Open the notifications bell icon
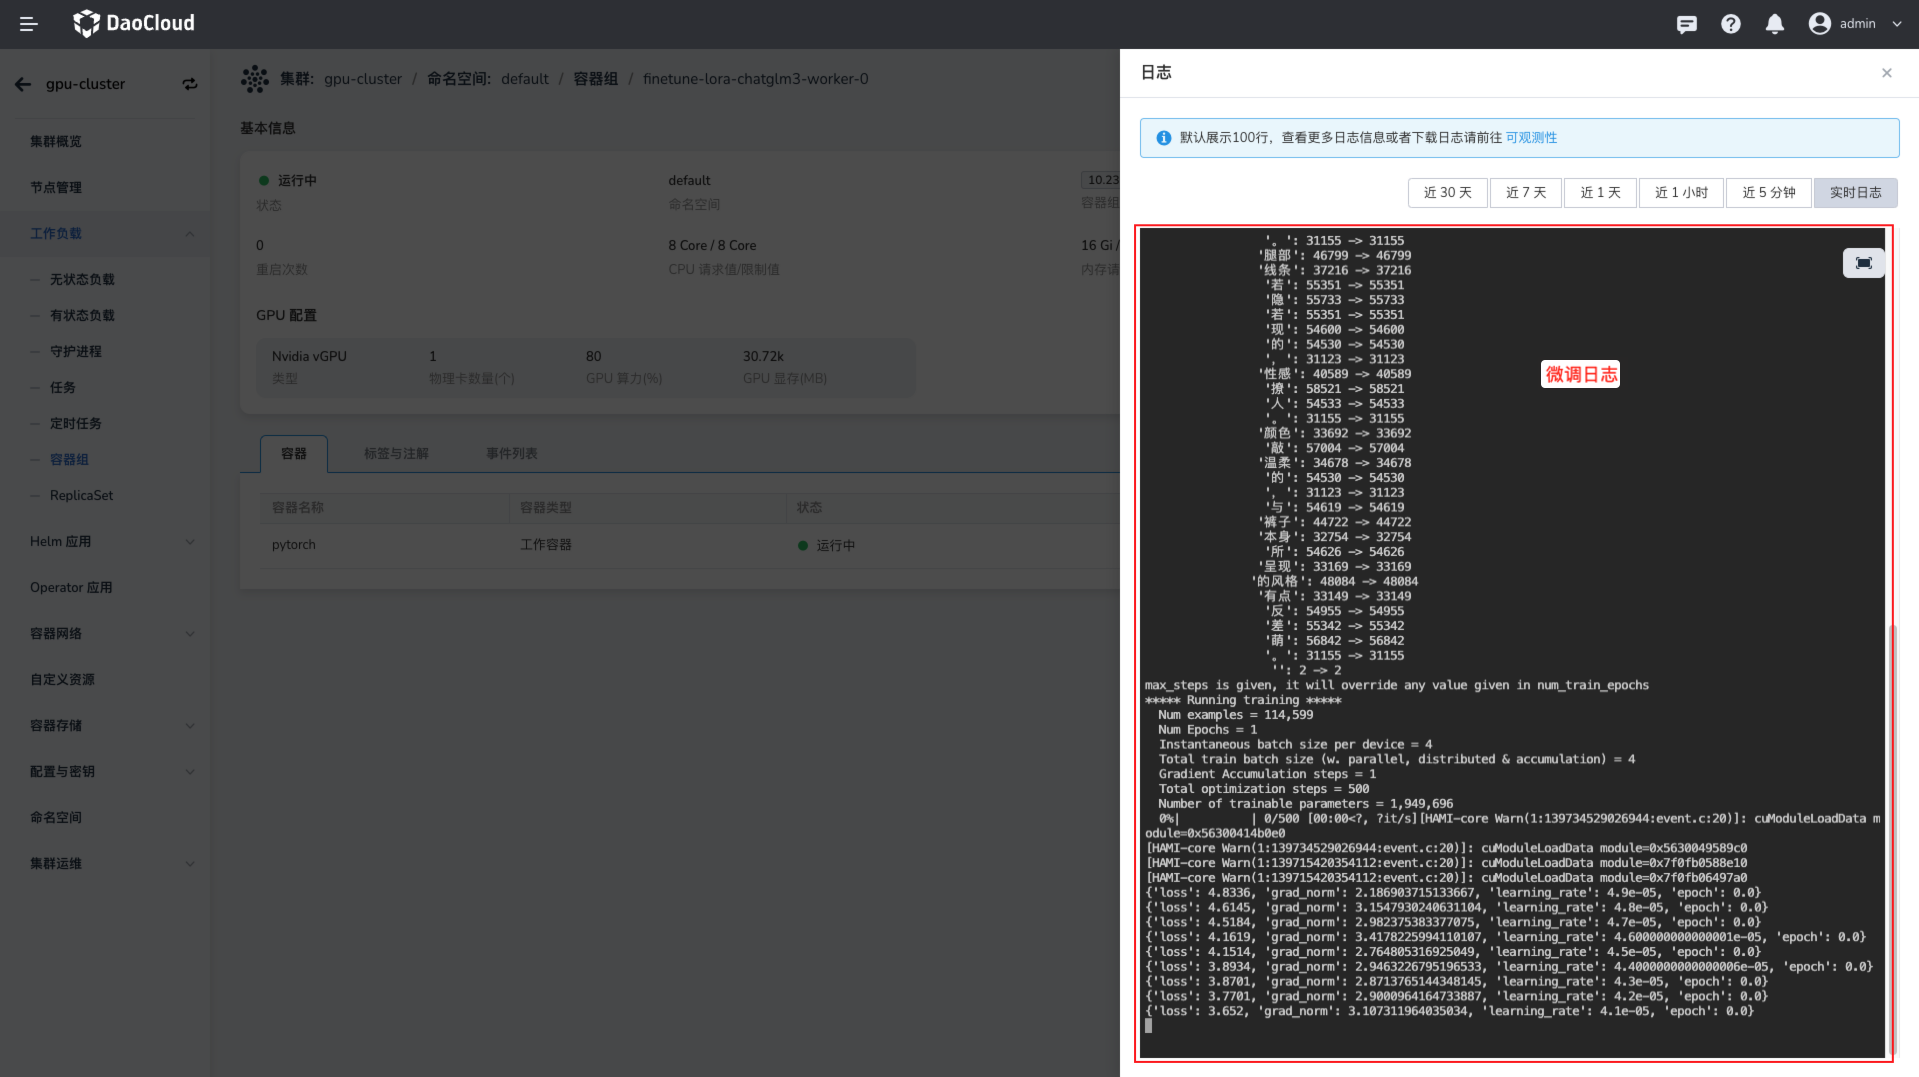 point(1774,24)
